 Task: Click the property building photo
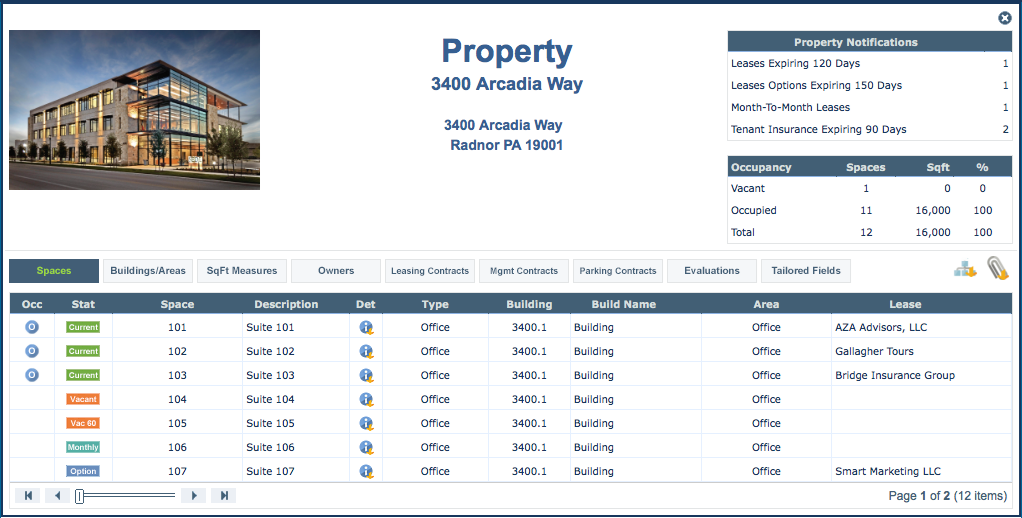134,110
